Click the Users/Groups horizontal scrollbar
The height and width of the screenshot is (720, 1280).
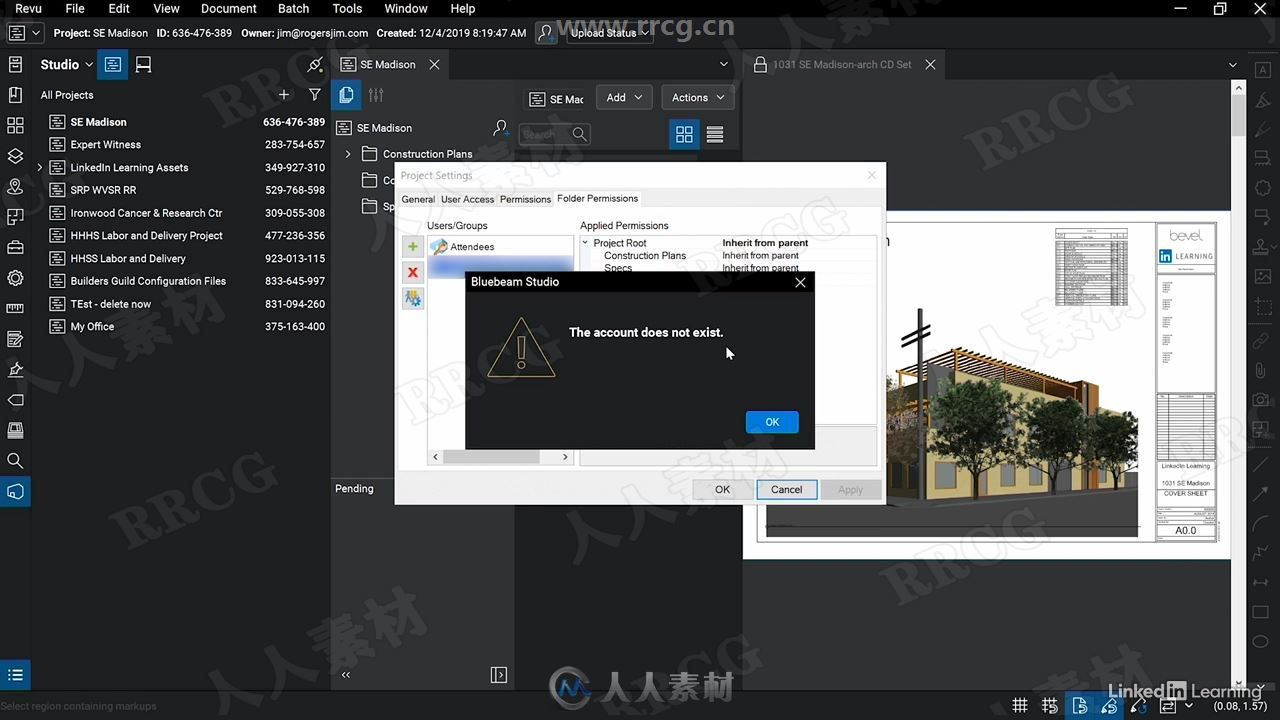[500, 457]
